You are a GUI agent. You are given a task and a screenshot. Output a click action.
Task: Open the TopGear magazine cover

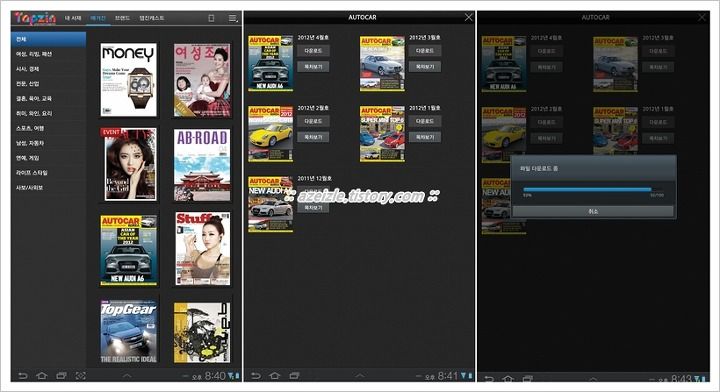pyautogui.click(x=129, y=332)
